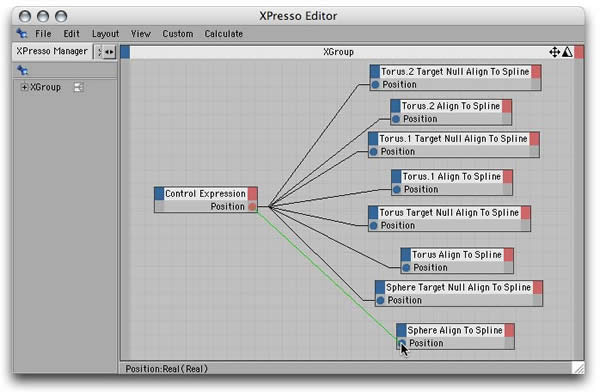This screenshot has width=600, height=392.
Task: Click Control Expression Position output port
Action: coord(252,207)
